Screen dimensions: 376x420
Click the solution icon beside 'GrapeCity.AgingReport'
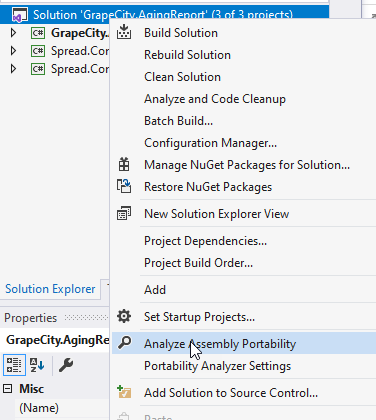[x=19, y=15]
